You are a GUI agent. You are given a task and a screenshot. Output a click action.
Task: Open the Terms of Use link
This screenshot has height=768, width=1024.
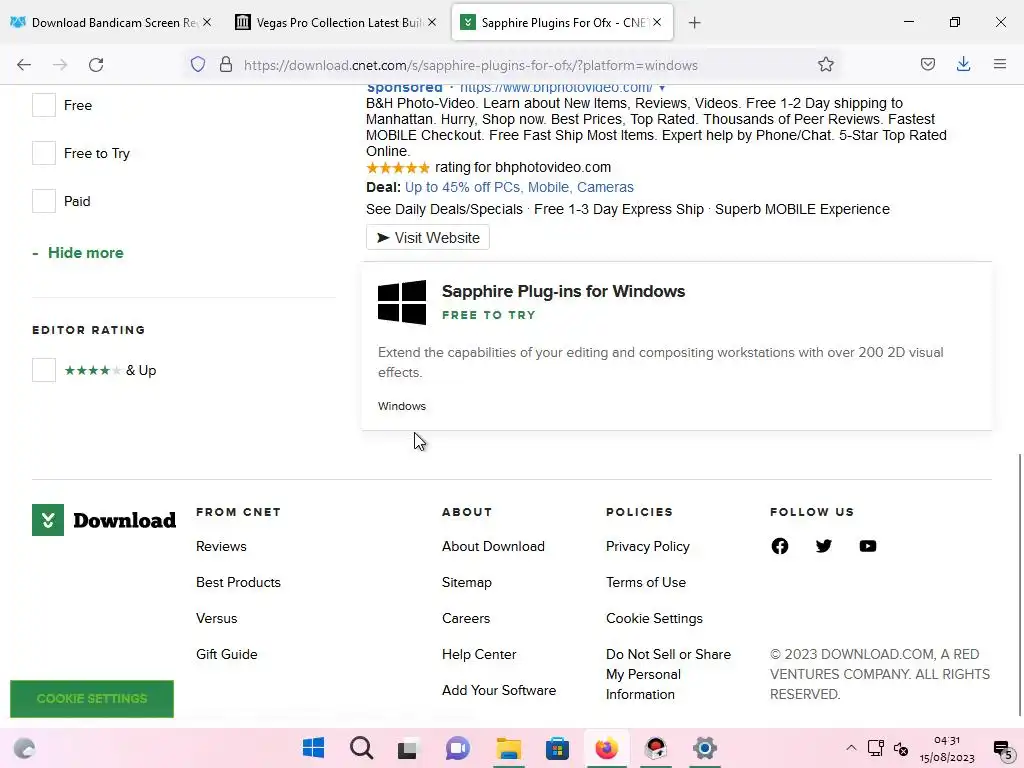point(646,583)
